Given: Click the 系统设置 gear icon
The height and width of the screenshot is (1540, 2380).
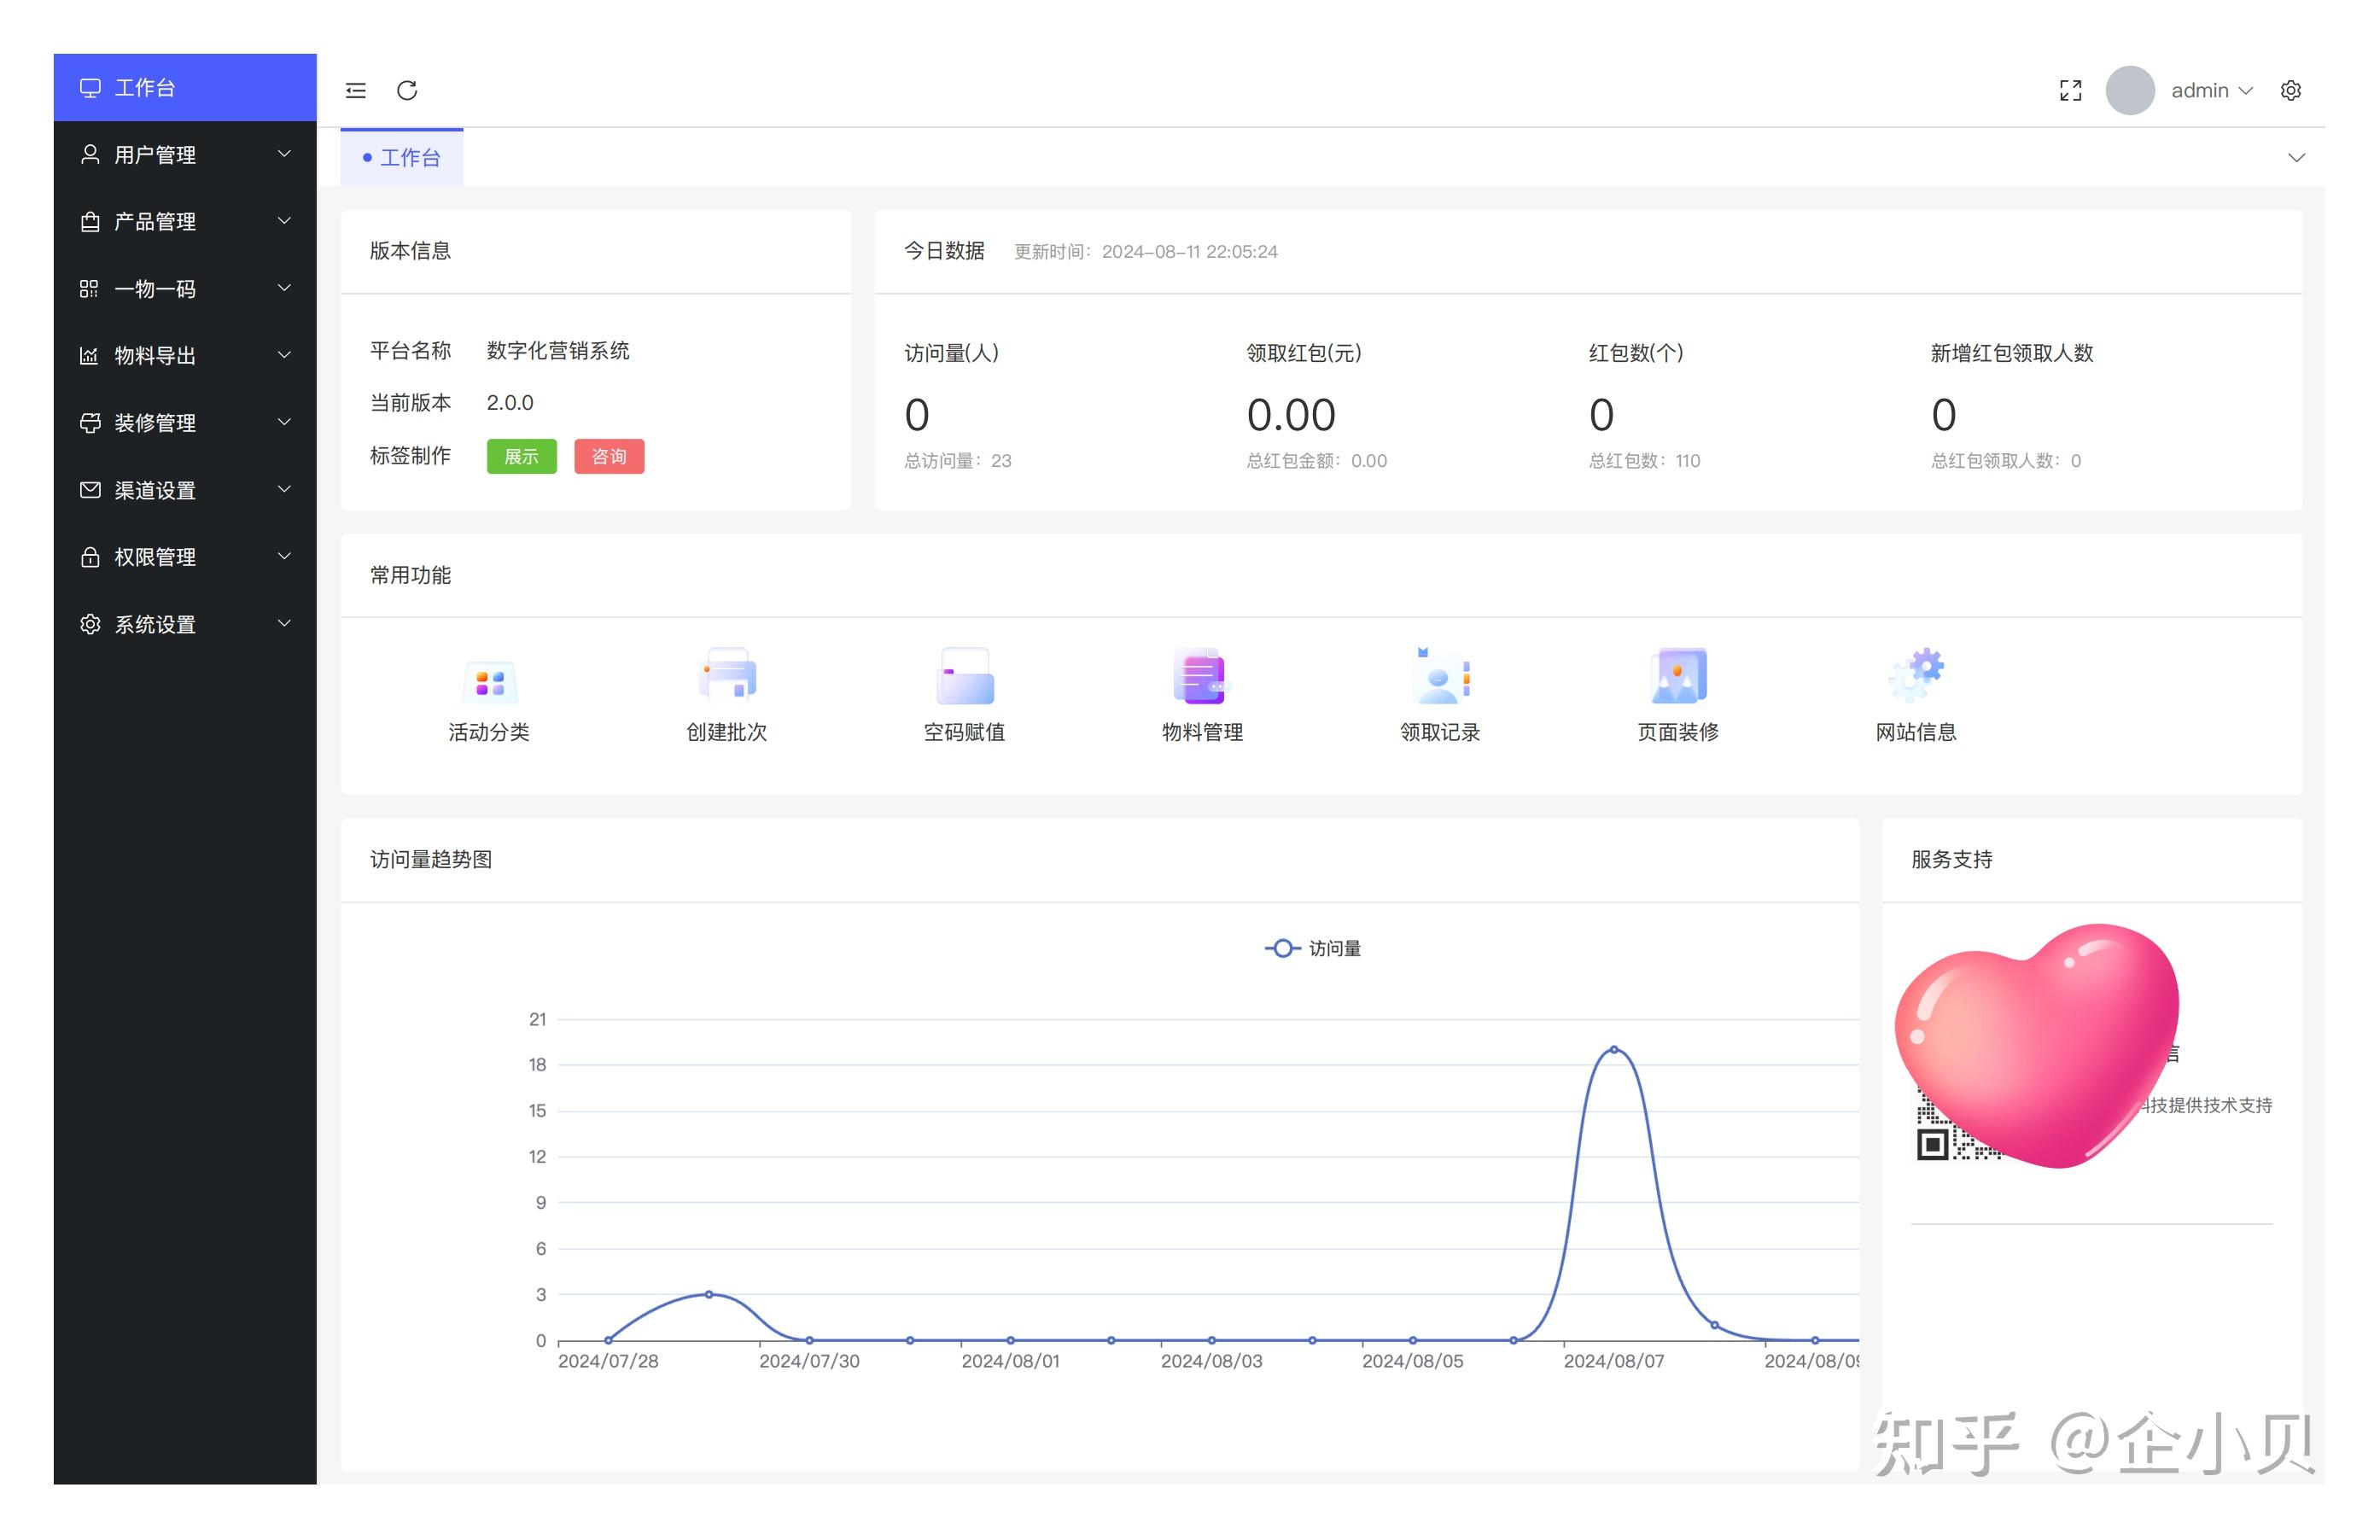Looking at the screenshot, I should (90, 624).
